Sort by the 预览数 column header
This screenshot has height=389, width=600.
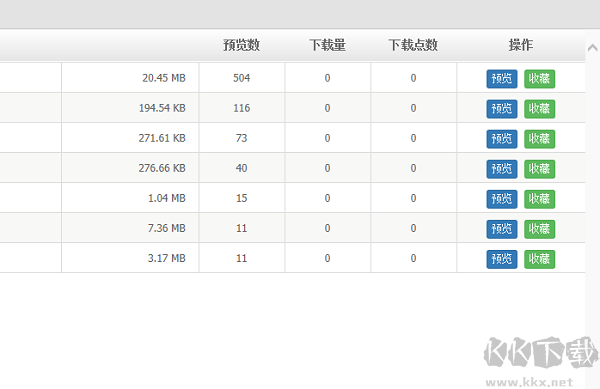[241, 45]
